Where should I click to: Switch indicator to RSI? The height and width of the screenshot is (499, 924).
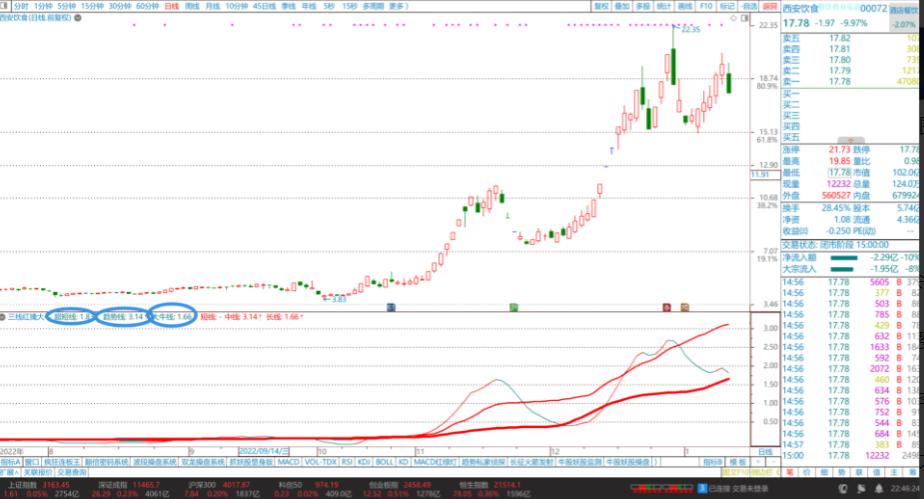[346, 462]
